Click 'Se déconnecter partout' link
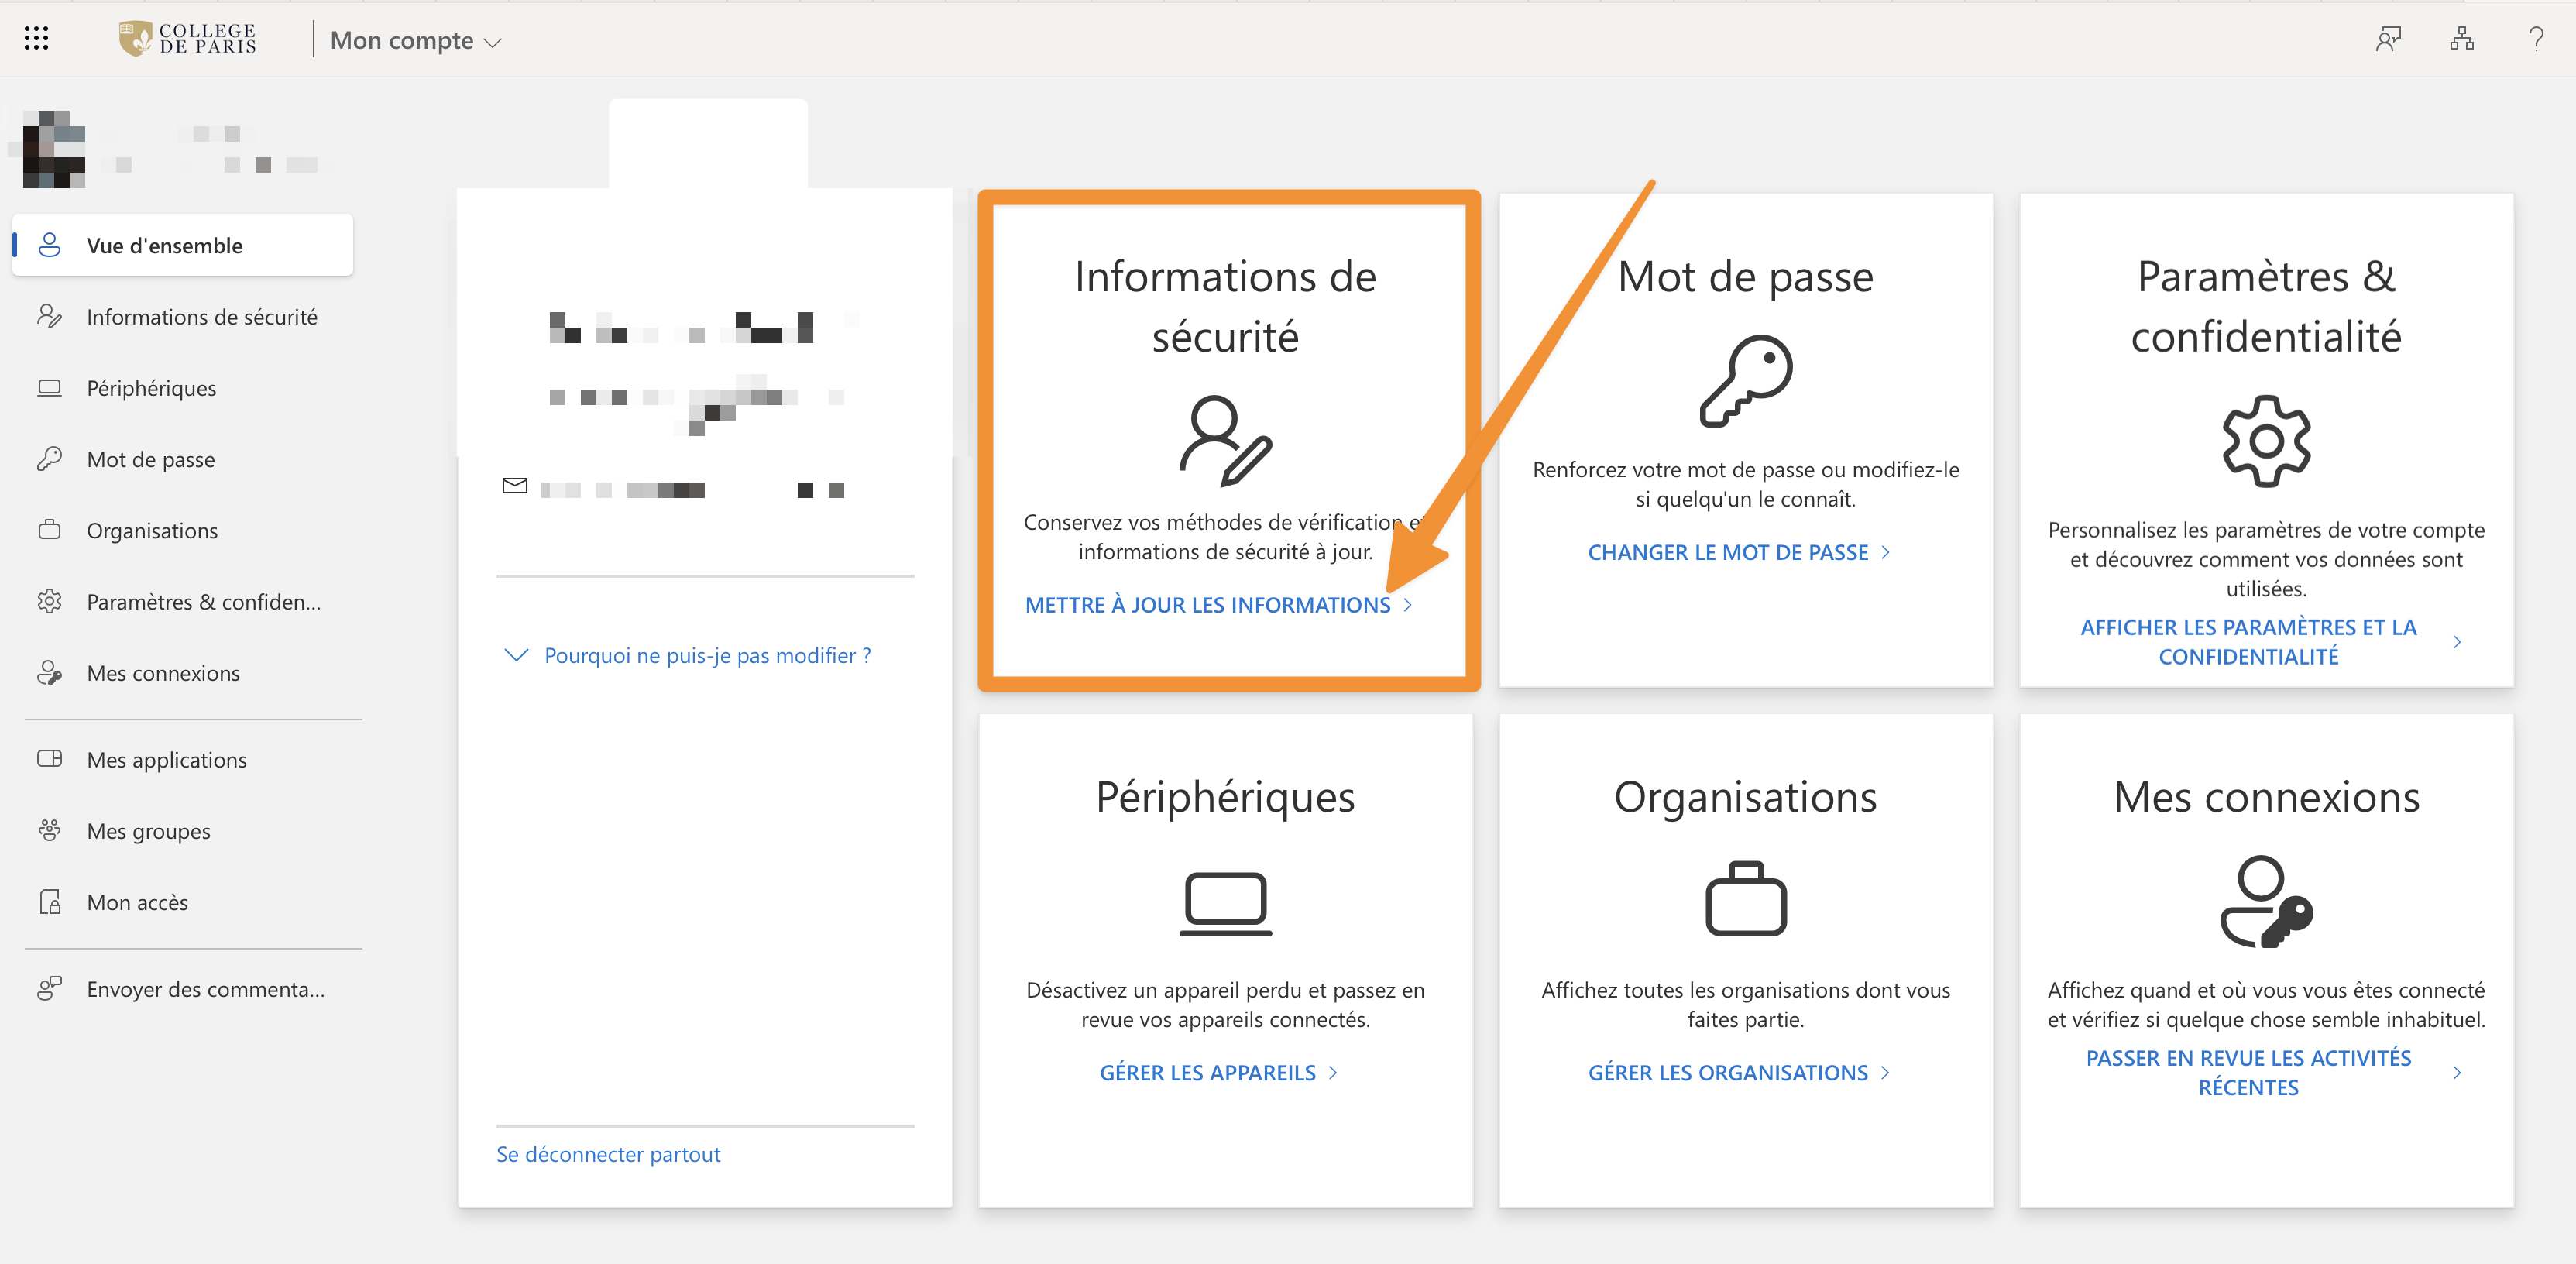The image size is (2576, 1264). pyautogui.click(x=608, y=1154)
